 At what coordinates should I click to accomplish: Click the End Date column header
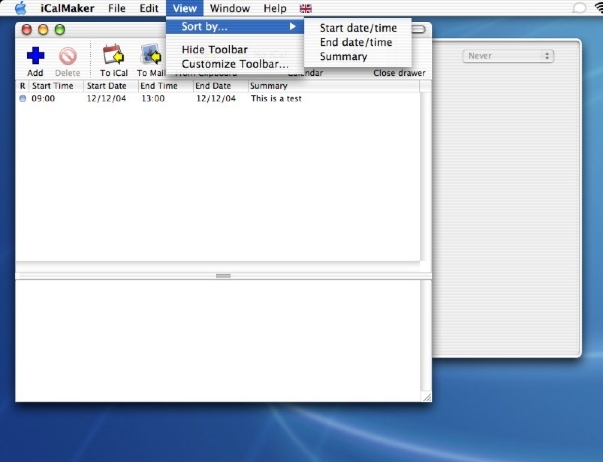(220, 86)
